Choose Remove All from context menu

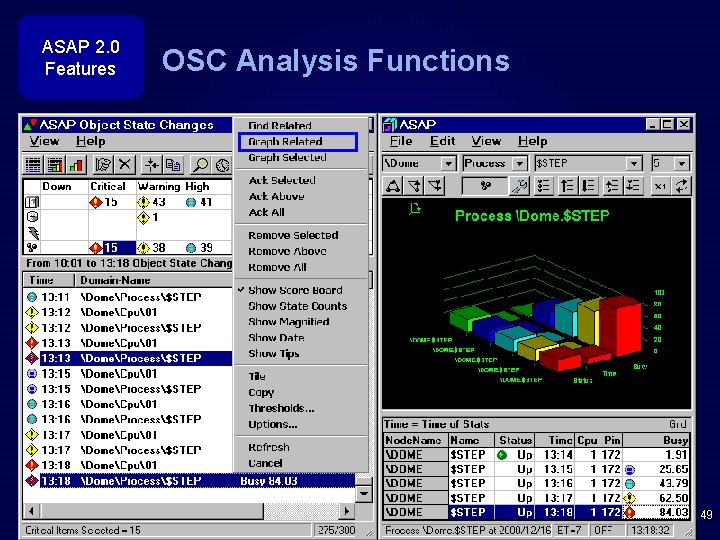point(277,267)
